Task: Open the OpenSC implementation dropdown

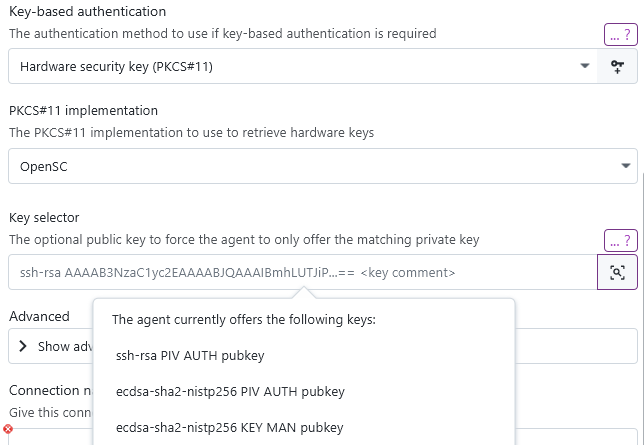Action: tap(323, 166)
